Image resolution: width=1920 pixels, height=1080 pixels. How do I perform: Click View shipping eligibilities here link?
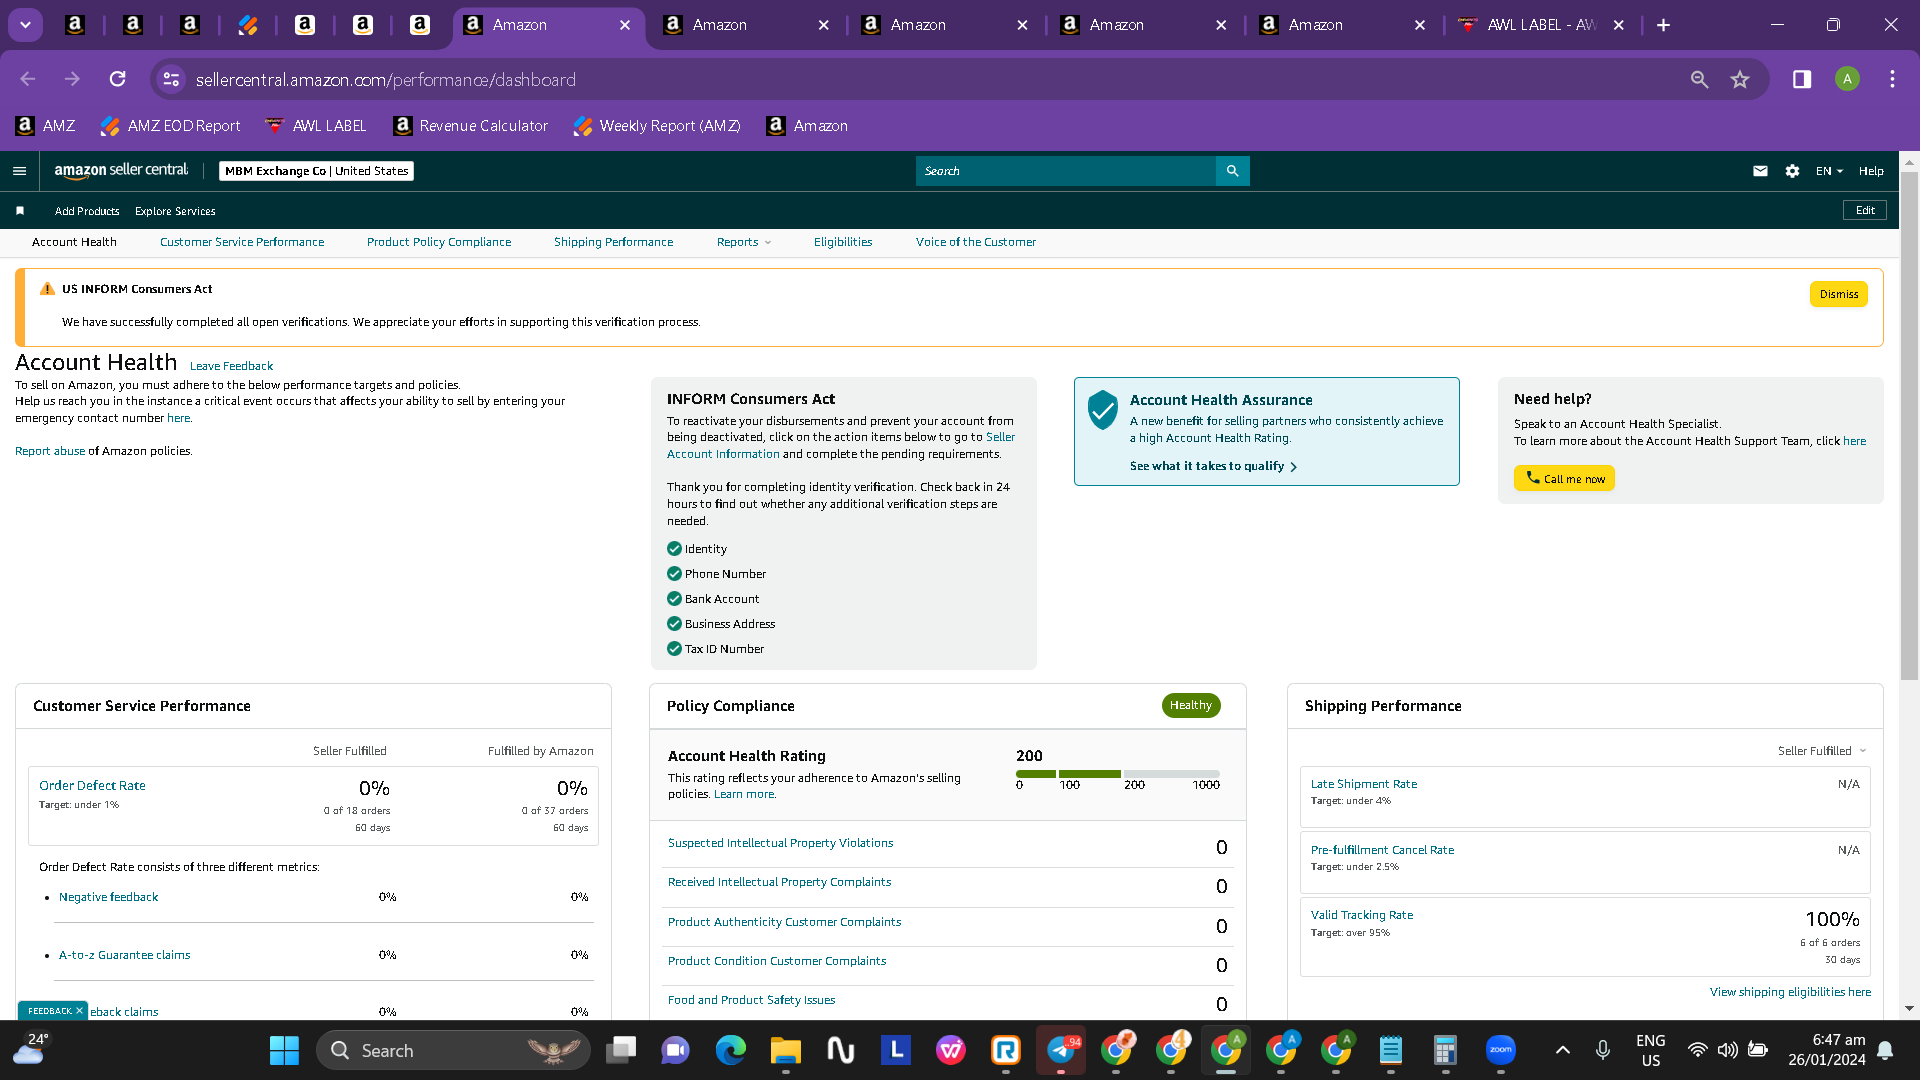pos(1790,992)
